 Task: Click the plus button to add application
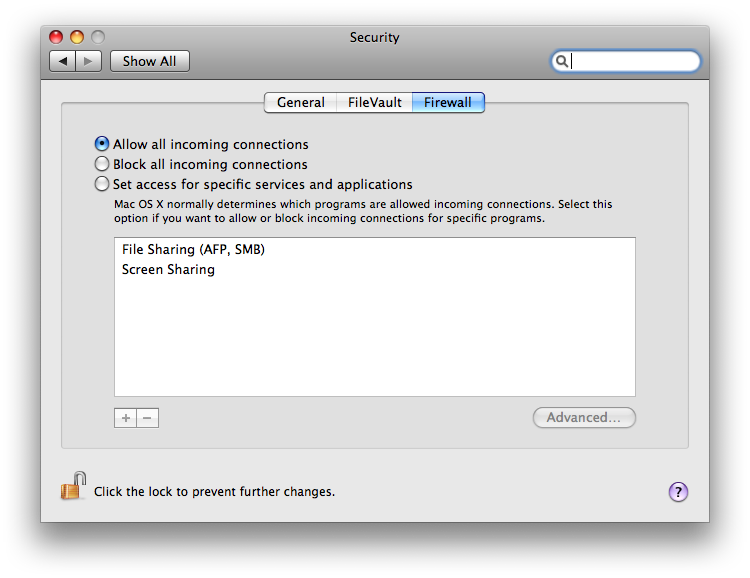[125, 418]
